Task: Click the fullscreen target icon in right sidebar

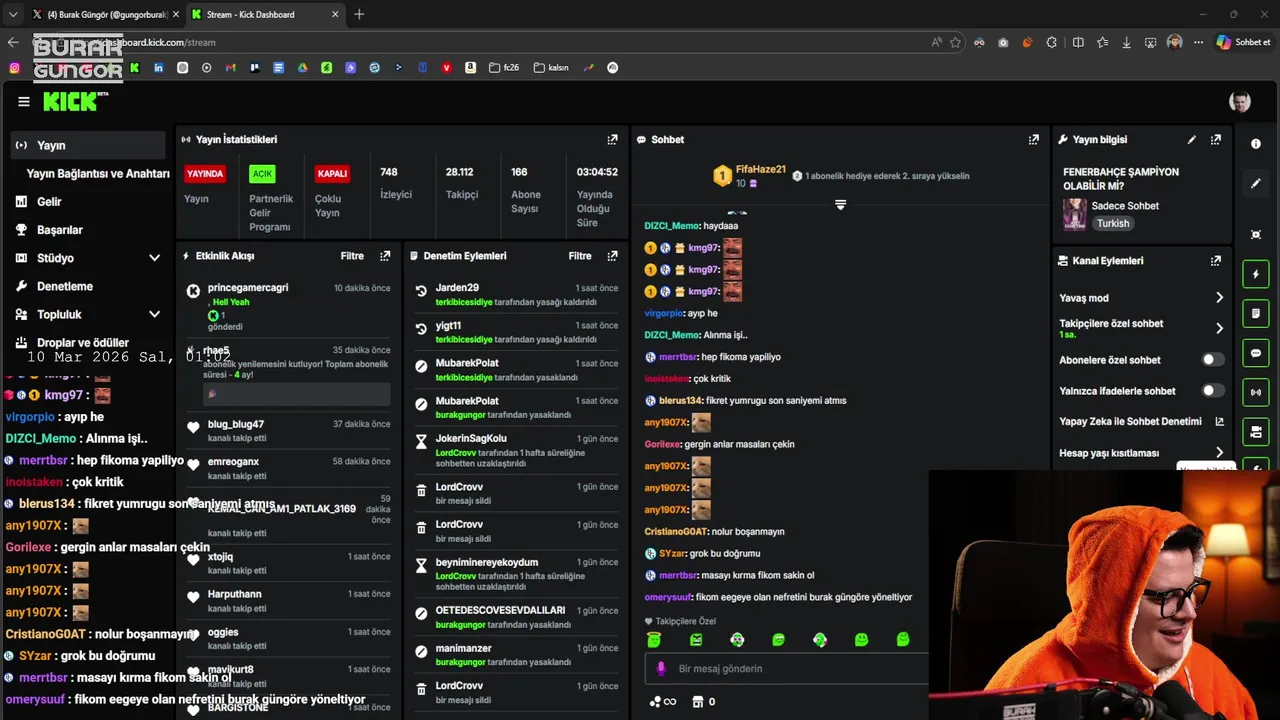Action: (x=1256, y=235)
